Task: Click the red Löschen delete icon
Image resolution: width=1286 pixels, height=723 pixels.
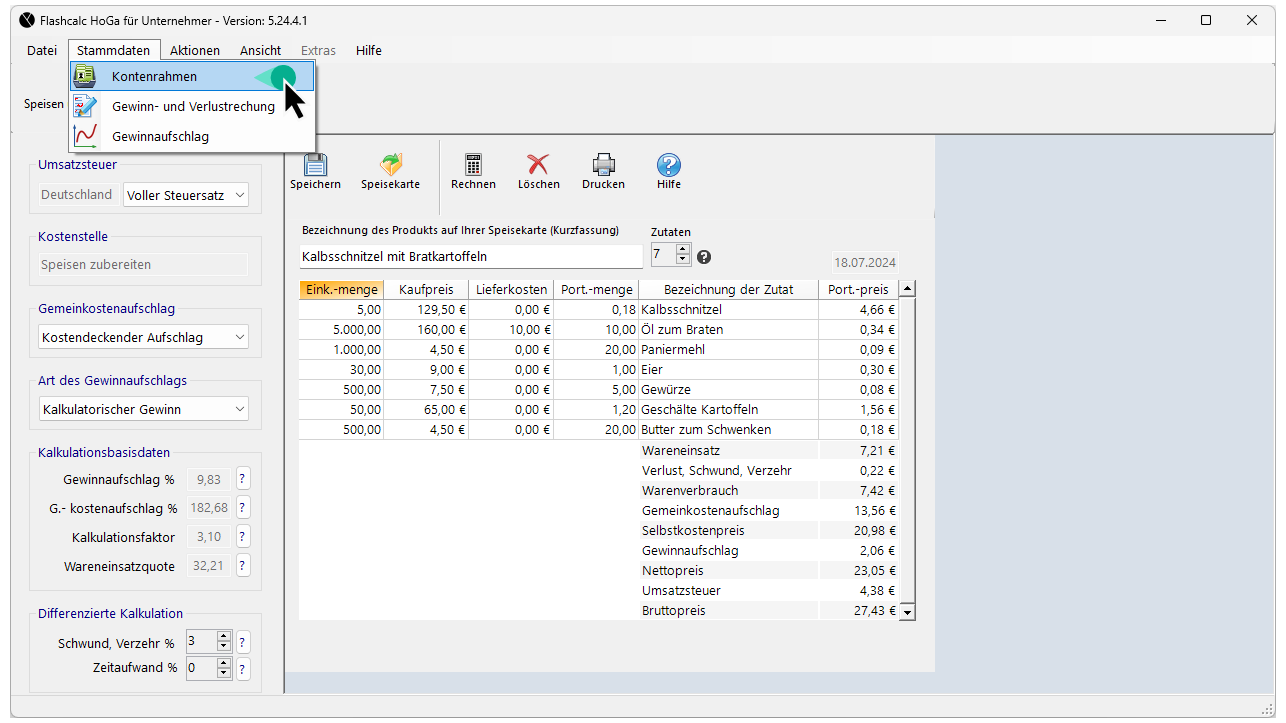Action: tap(538, 165)
